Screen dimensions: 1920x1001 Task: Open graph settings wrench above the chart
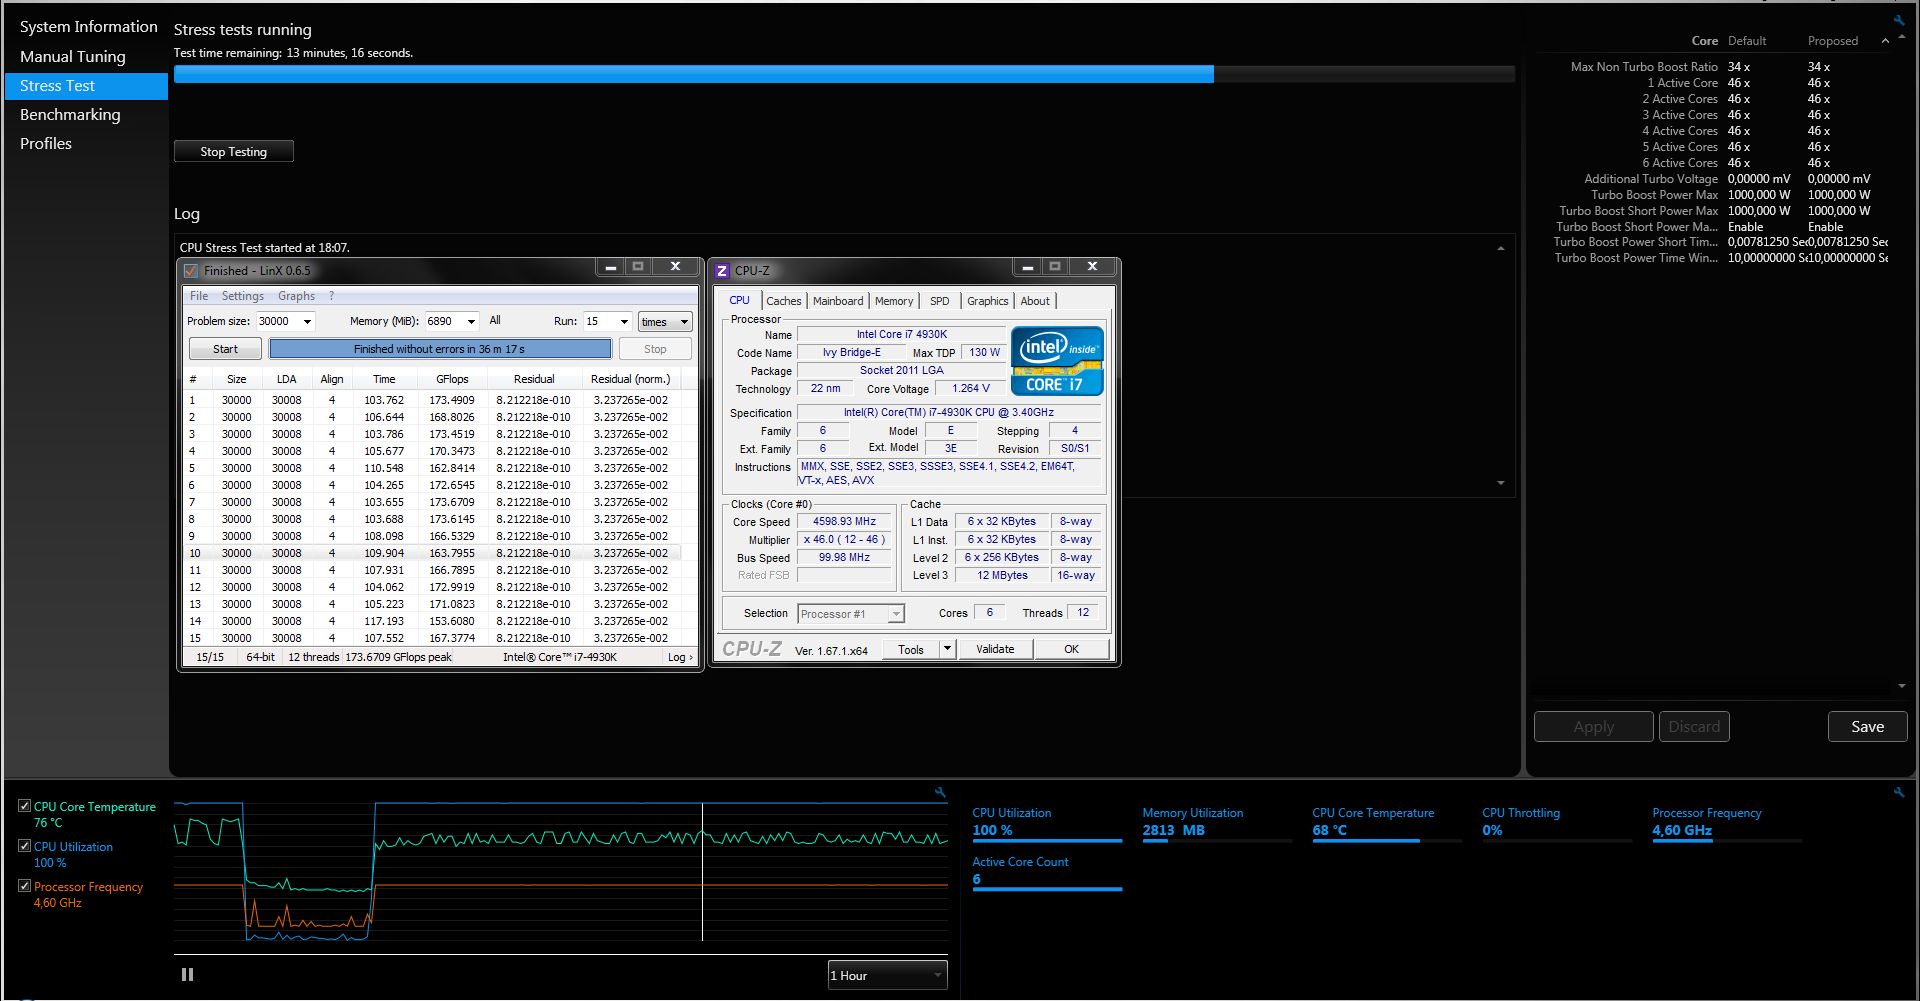coord(940,792)
